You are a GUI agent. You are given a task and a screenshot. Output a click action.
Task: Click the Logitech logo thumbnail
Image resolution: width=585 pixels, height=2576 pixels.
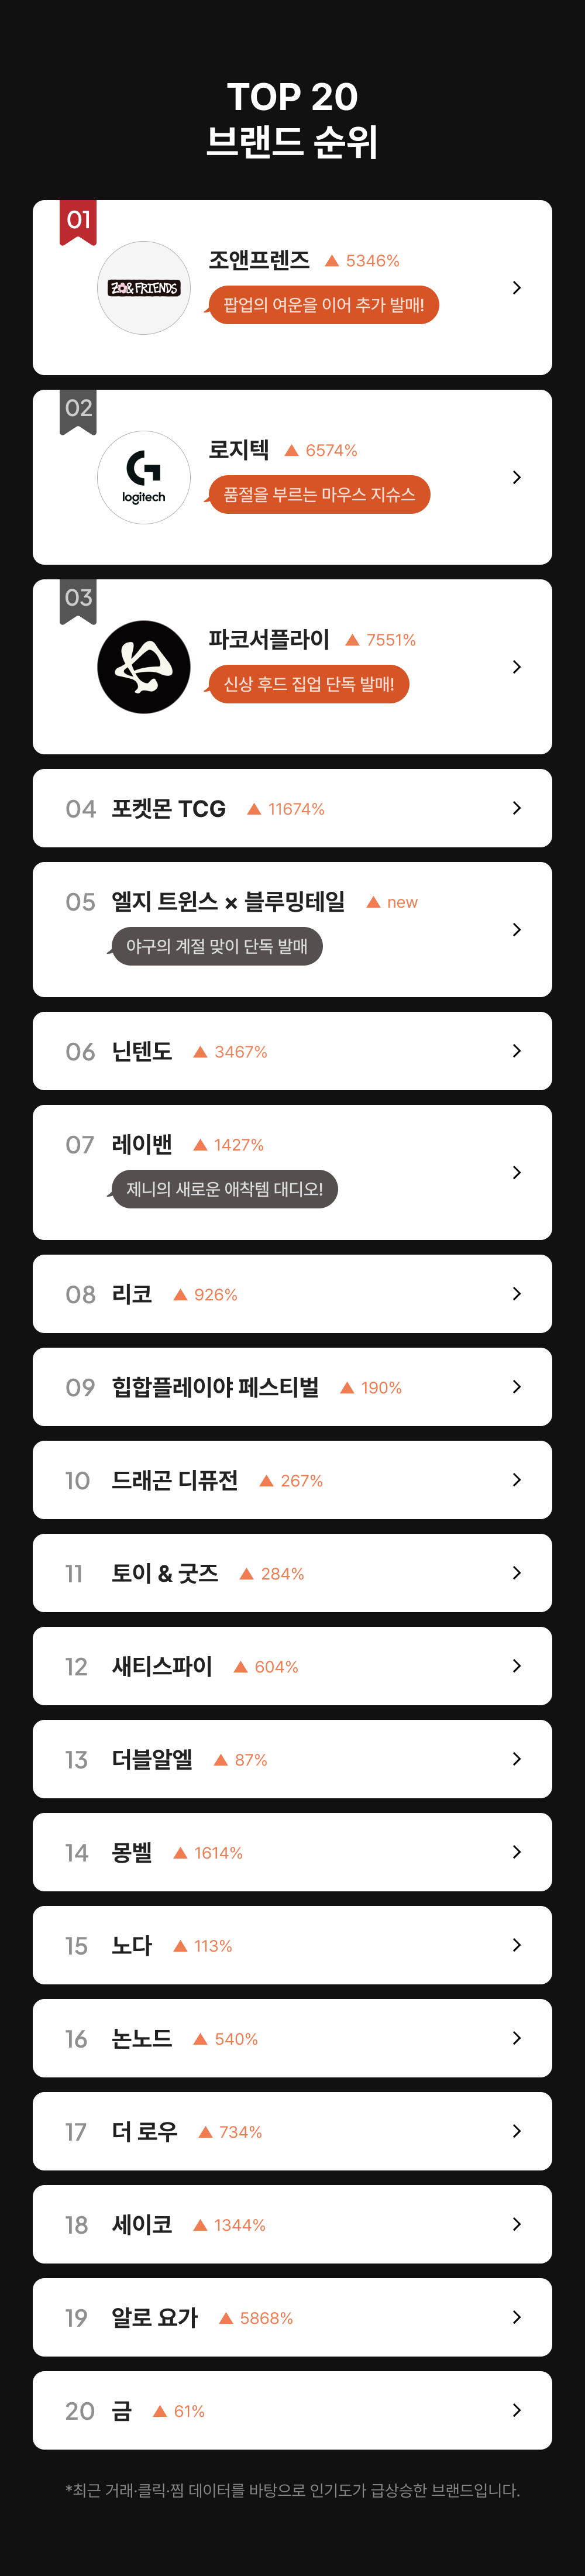coord(143,477)
